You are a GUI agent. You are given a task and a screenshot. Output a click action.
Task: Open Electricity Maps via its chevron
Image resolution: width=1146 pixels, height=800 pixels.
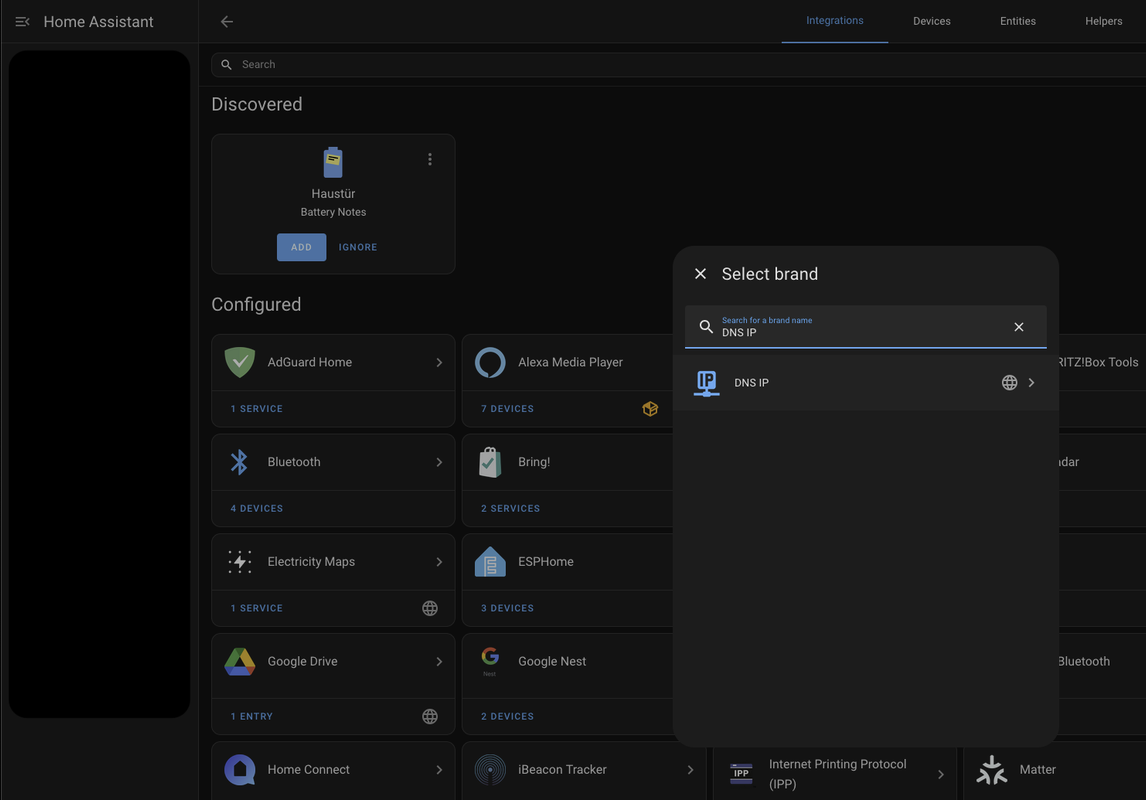point(439,562)
